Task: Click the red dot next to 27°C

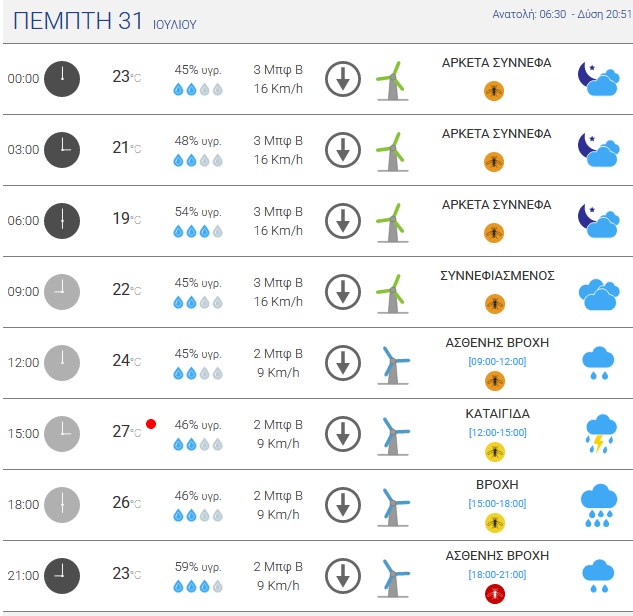Action: [151, 424]
